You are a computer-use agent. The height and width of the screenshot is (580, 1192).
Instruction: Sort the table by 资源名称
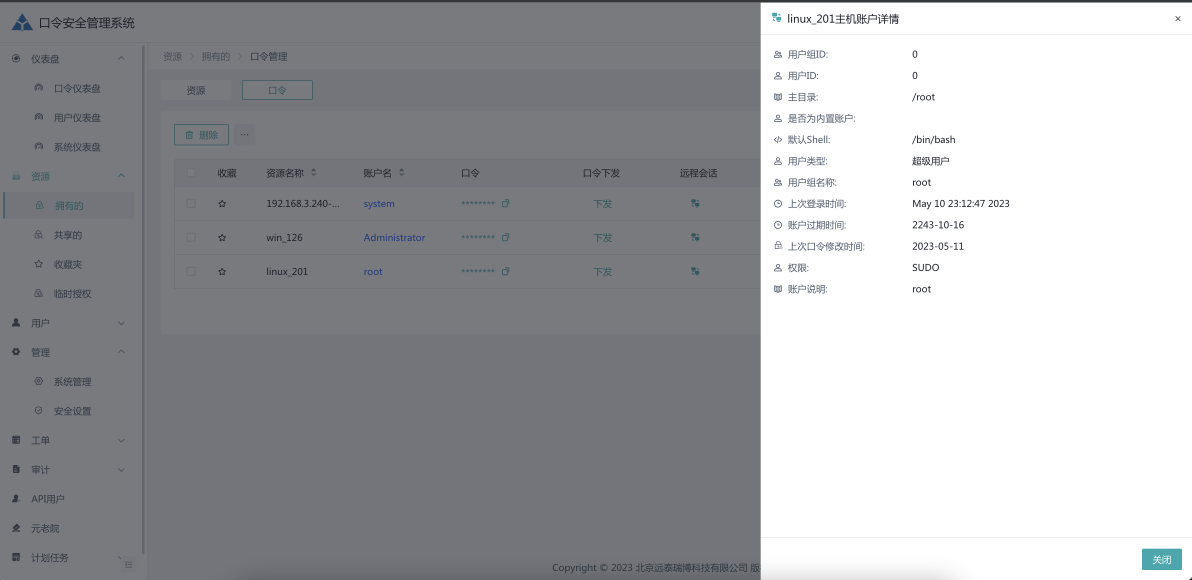pos(313,173)
